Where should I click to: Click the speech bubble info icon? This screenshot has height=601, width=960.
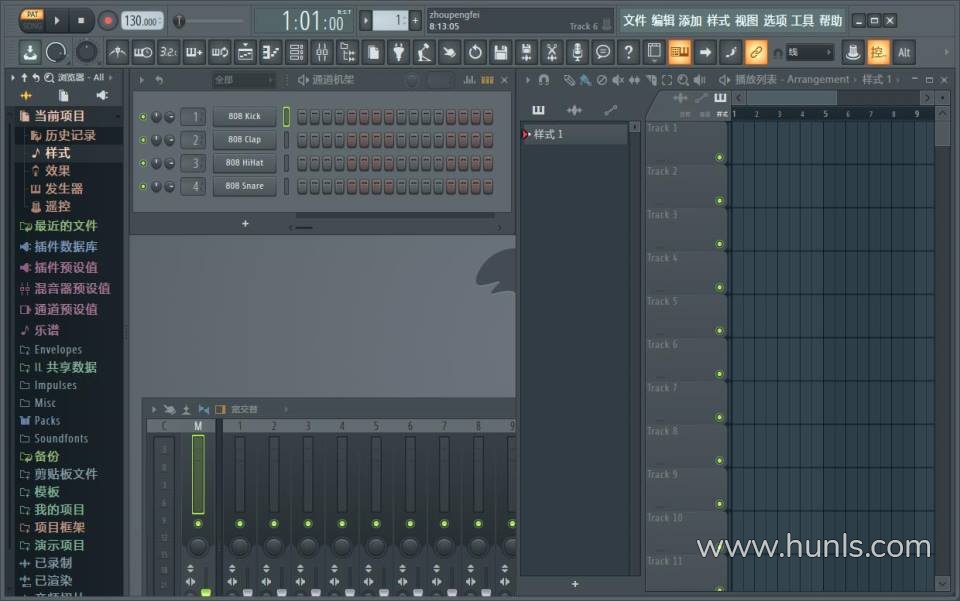pyautogui.click(x=603, y=53)
